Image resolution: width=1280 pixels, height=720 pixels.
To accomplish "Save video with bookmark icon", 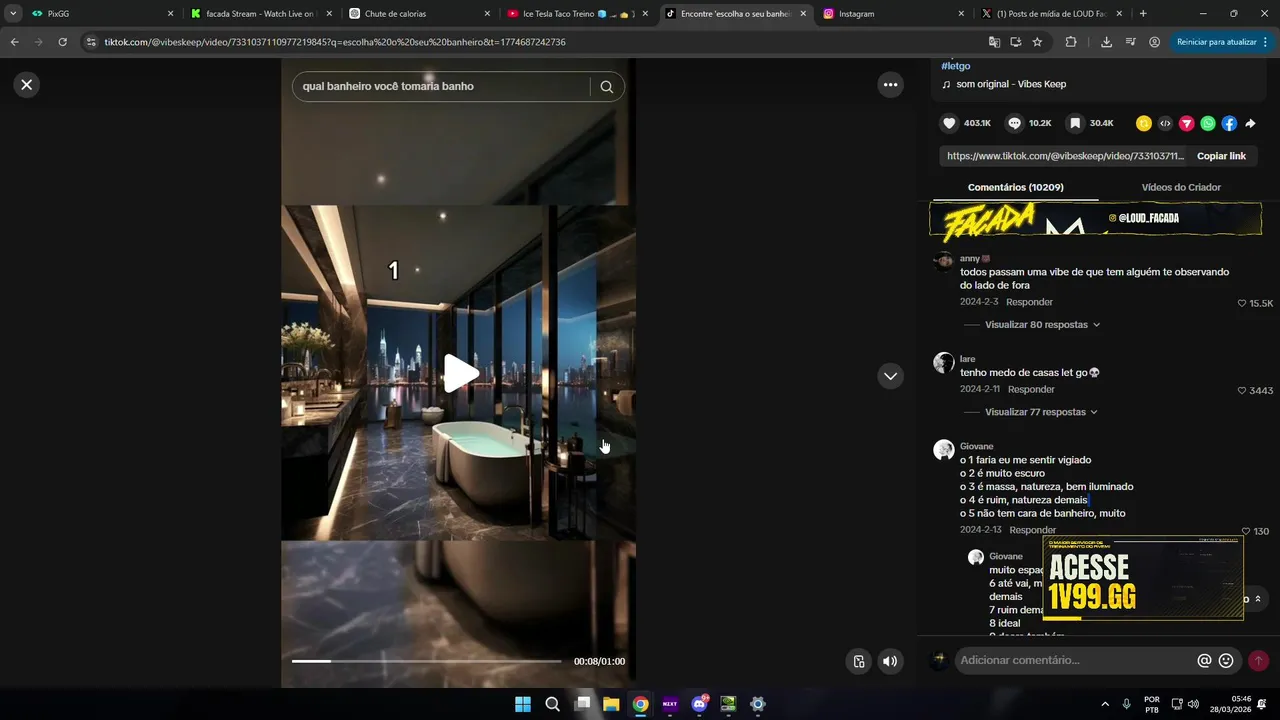I will [1075, 123].
